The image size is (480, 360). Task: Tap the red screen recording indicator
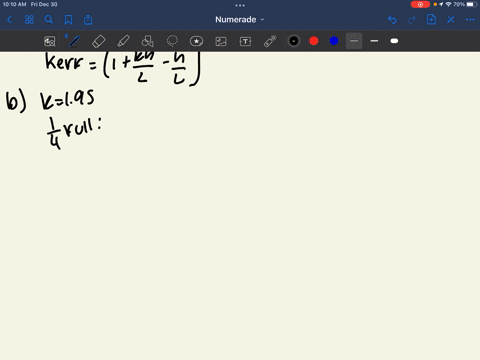[x=420, y=5]
